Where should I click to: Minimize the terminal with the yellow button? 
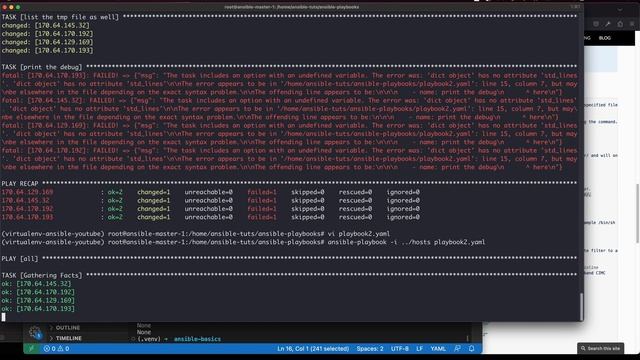[x=11, y=7]
